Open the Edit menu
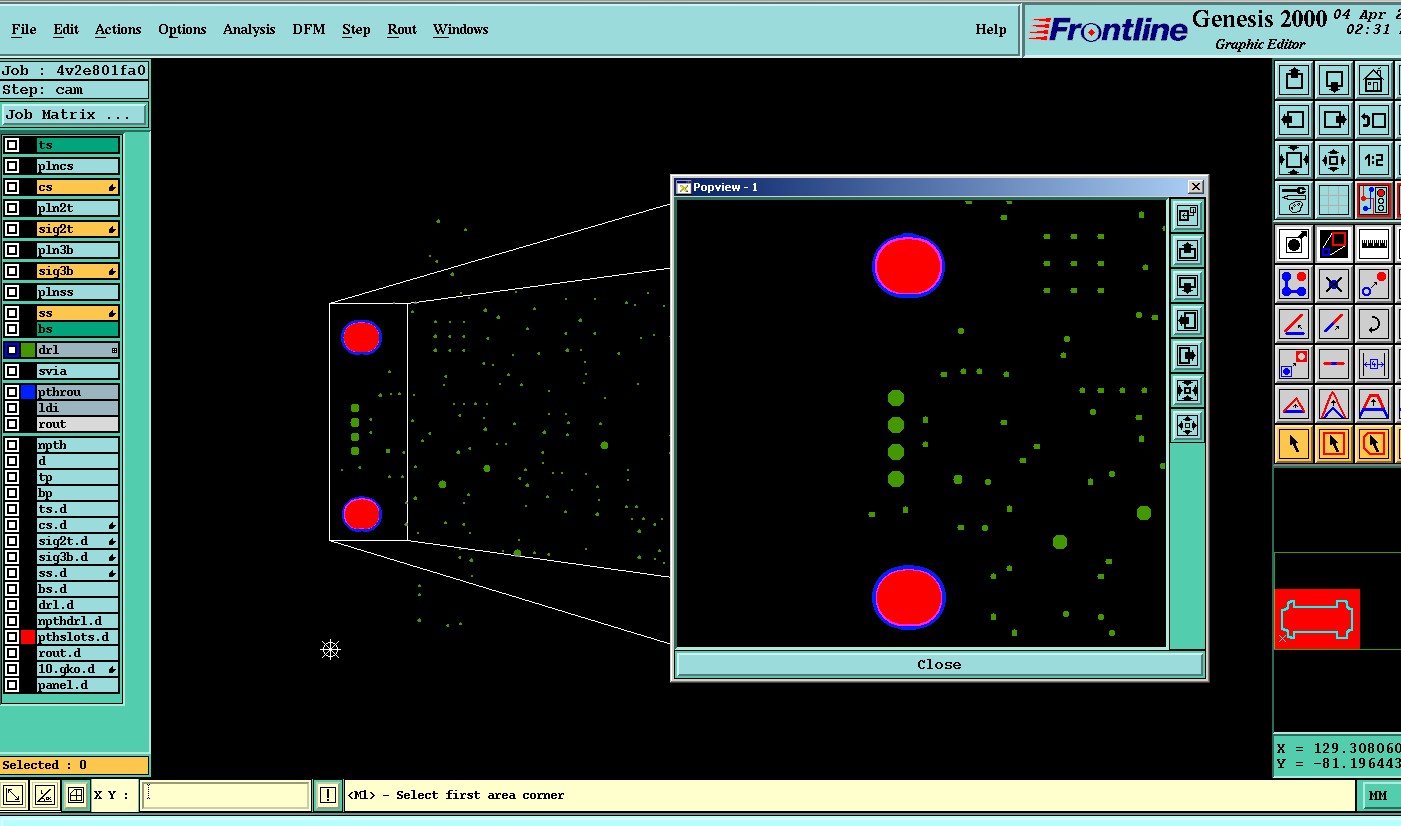This screenshot has width=1401, height=826. (66, 29)
